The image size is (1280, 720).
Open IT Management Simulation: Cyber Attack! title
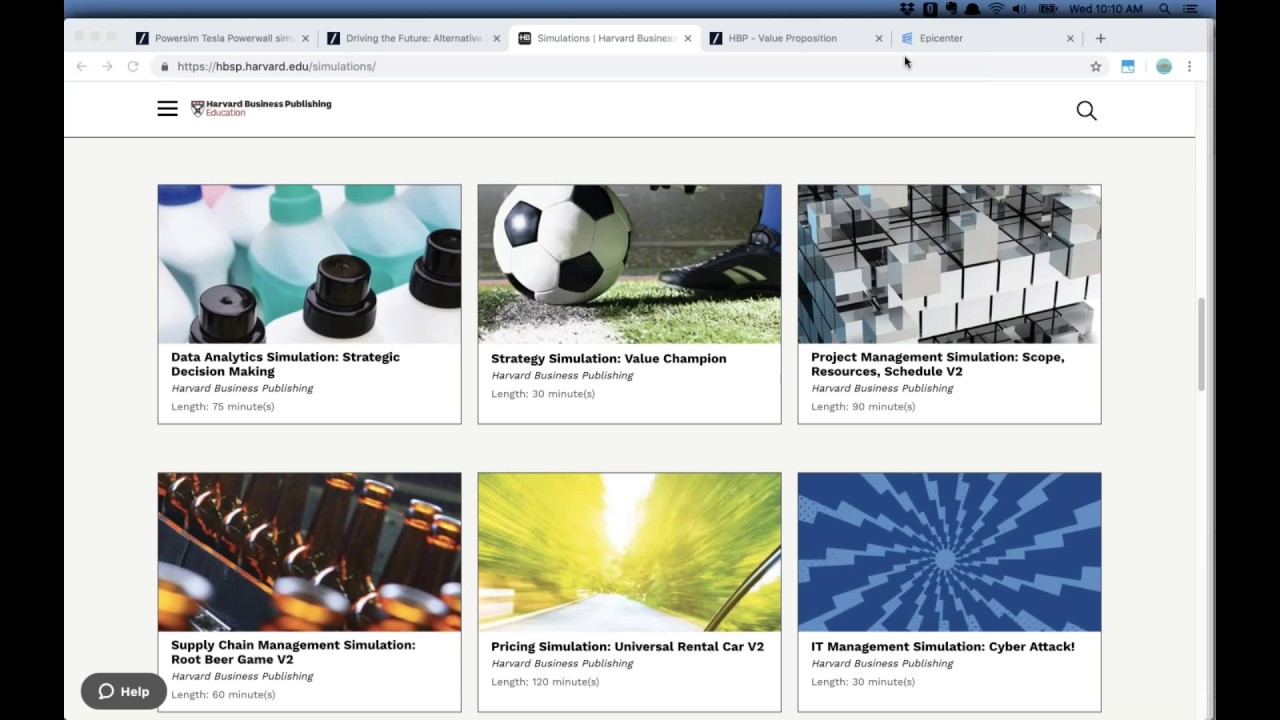pyautogui.click(x=943, y=646)
